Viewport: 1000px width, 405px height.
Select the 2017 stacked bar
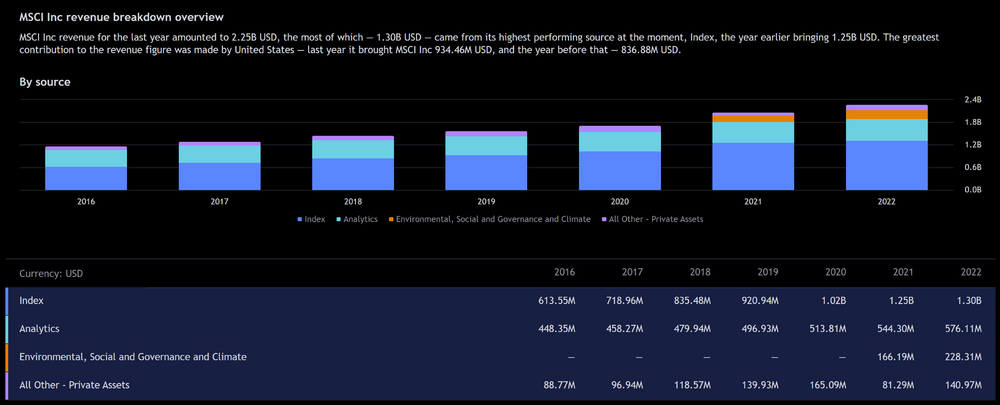pyautogui.click(x=219, y=166)
